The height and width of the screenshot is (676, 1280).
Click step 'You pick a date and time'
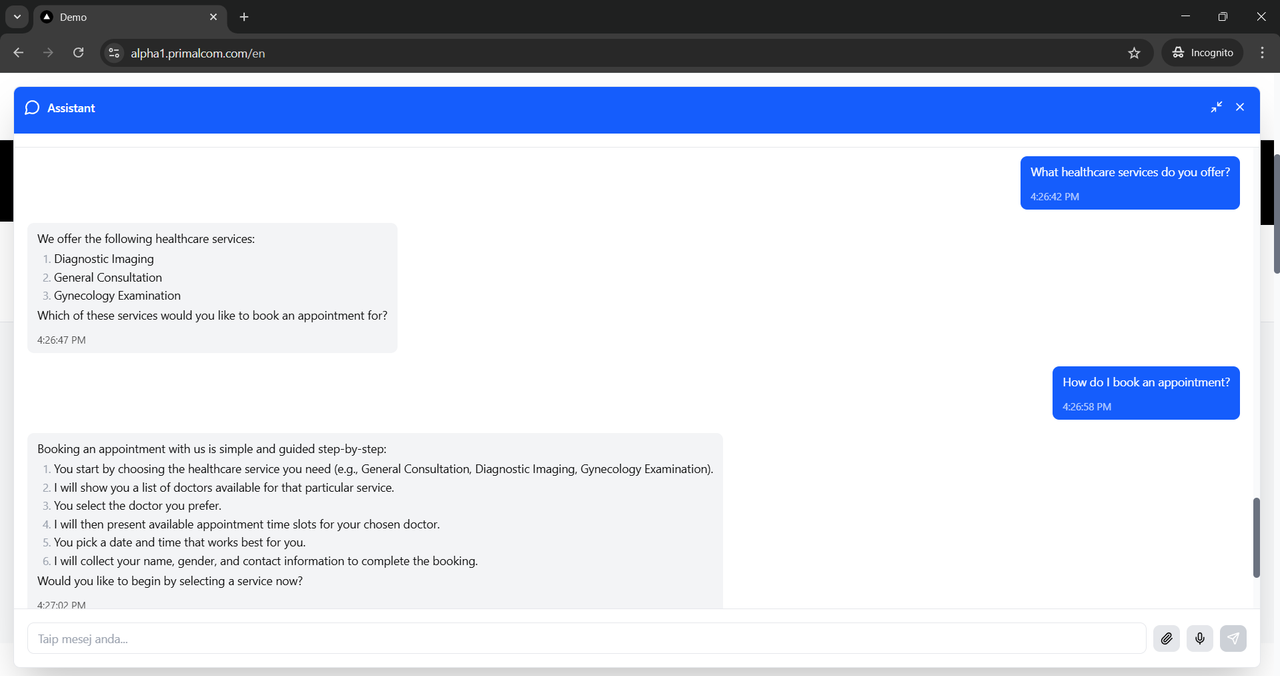[180, 543]
